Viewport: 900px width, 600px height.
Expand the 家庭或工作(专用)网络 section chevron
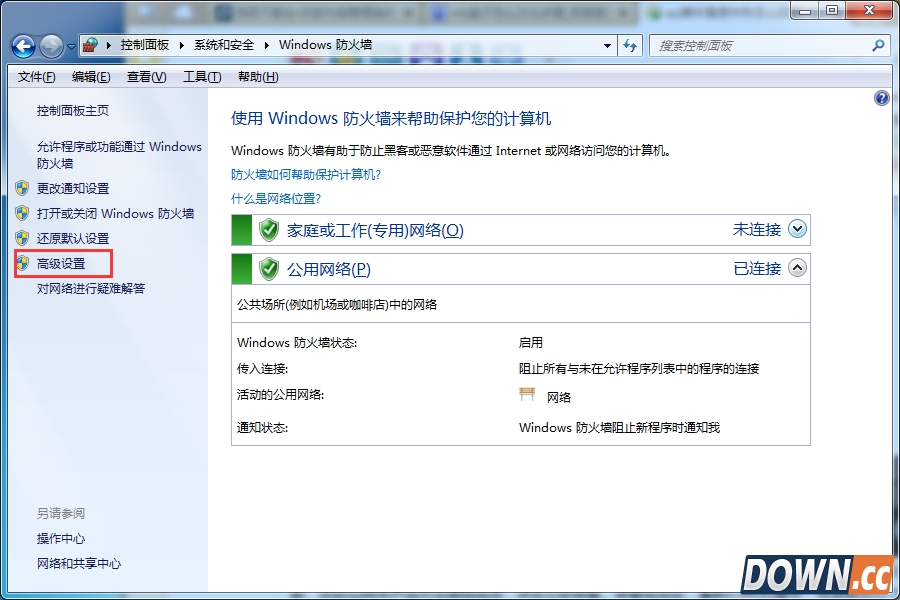[x=797, y=229]
